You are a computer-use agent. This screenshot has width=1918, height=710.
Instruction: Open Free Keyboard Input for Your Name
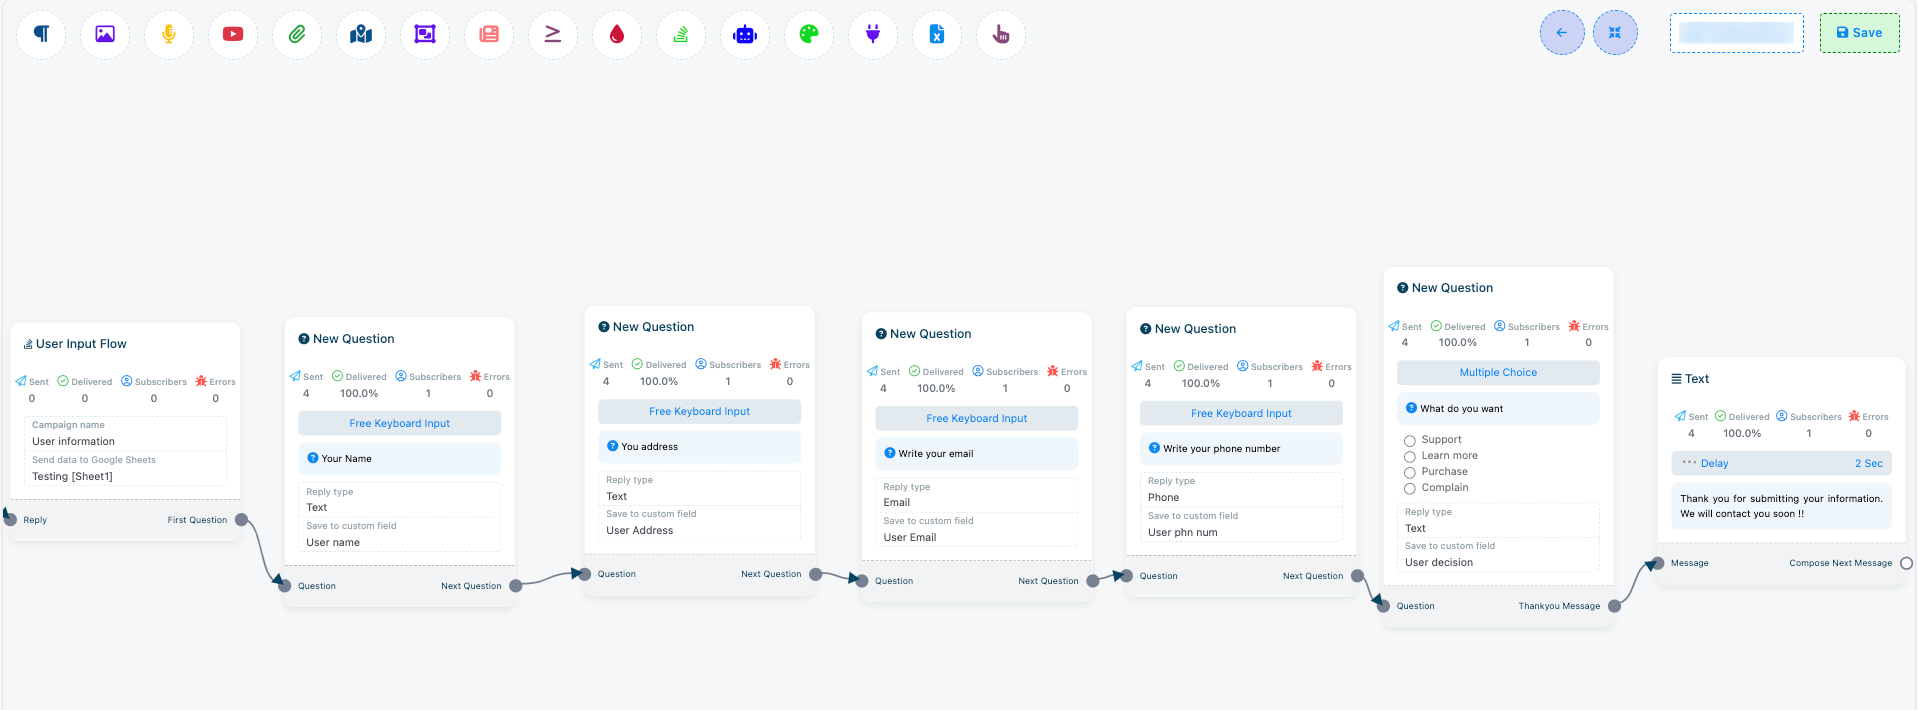(x=399, y=423)
